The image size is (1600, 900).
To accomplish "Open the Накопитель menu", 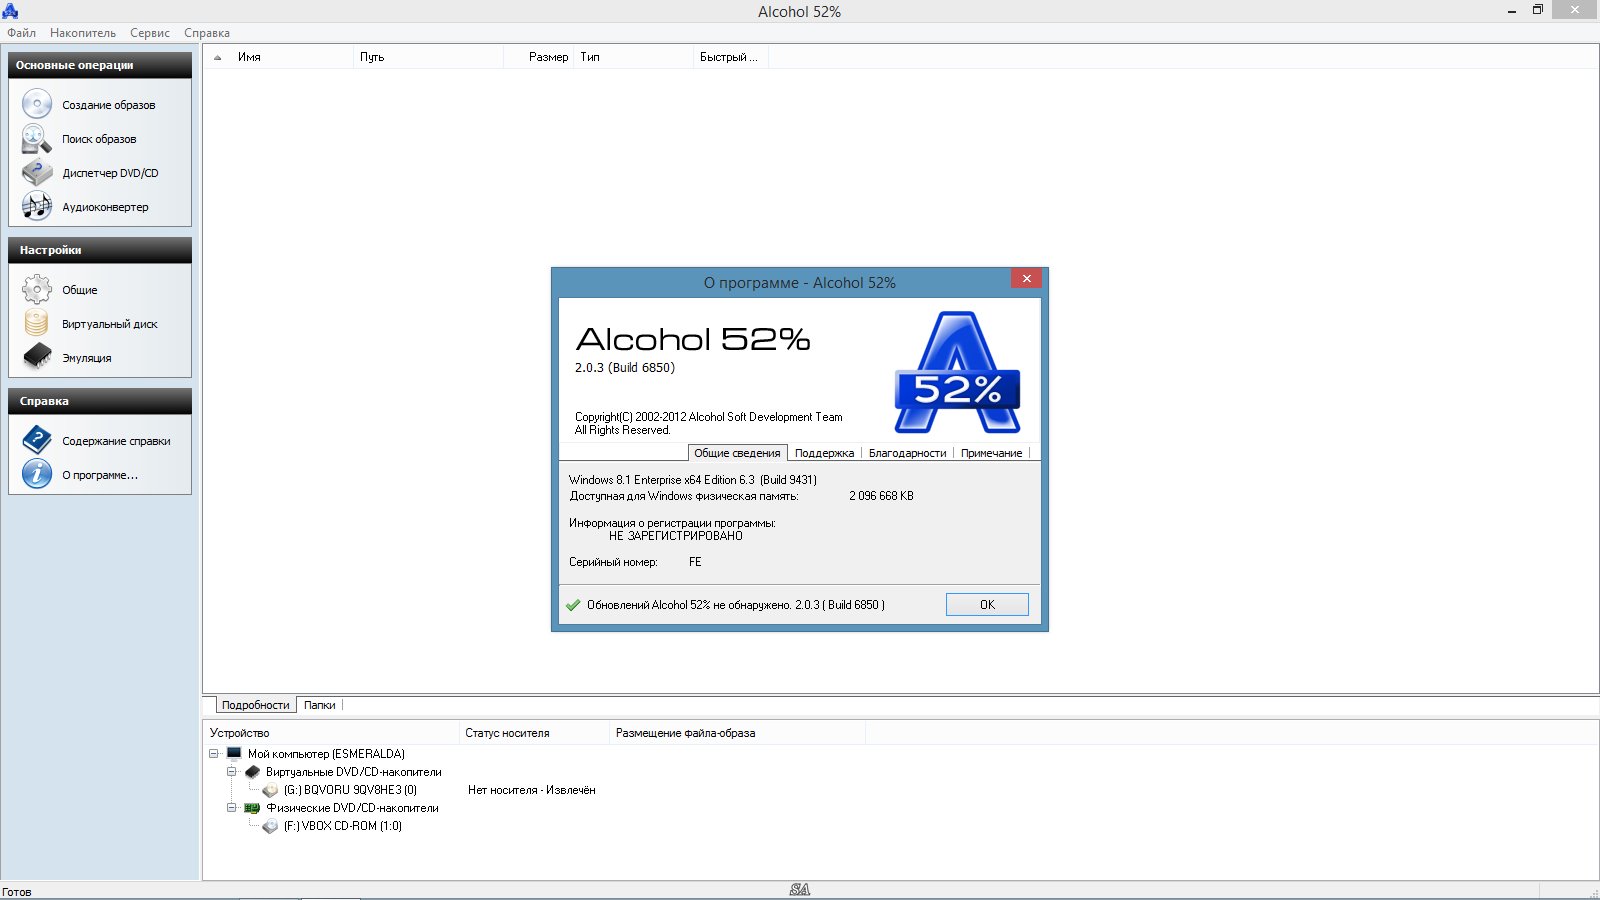I will [83, 33].
